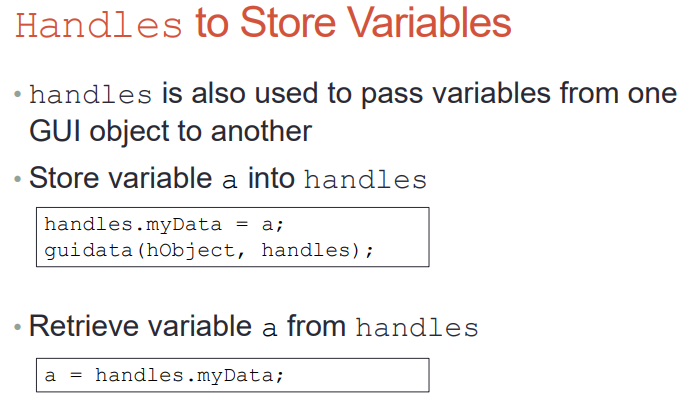Click the empty space inside the first code box
The image size is (691, 409).
[x=401, y=237]
